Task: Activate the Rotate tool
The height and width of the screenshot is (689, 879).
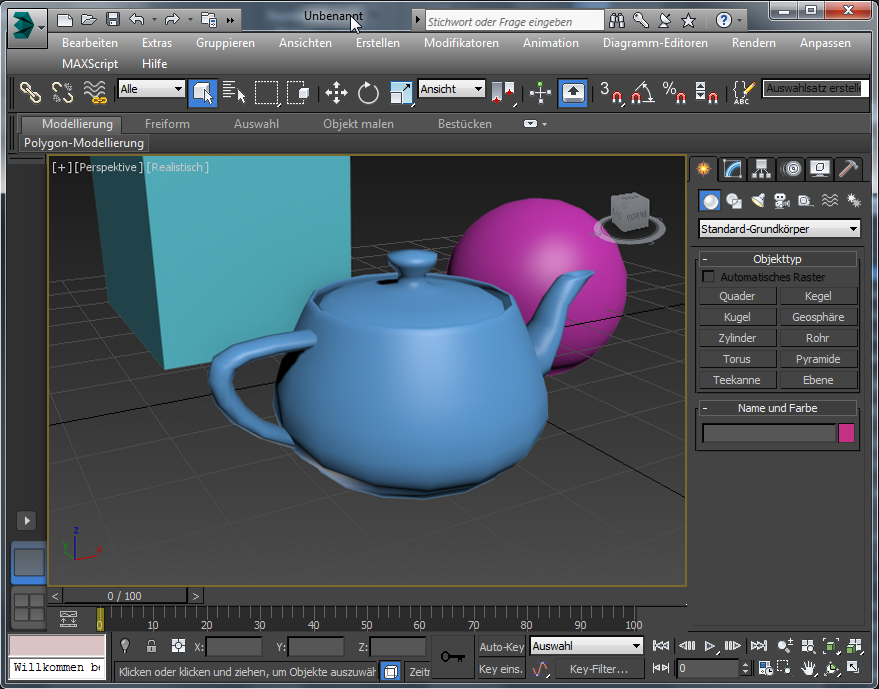Action: point(368,94)
